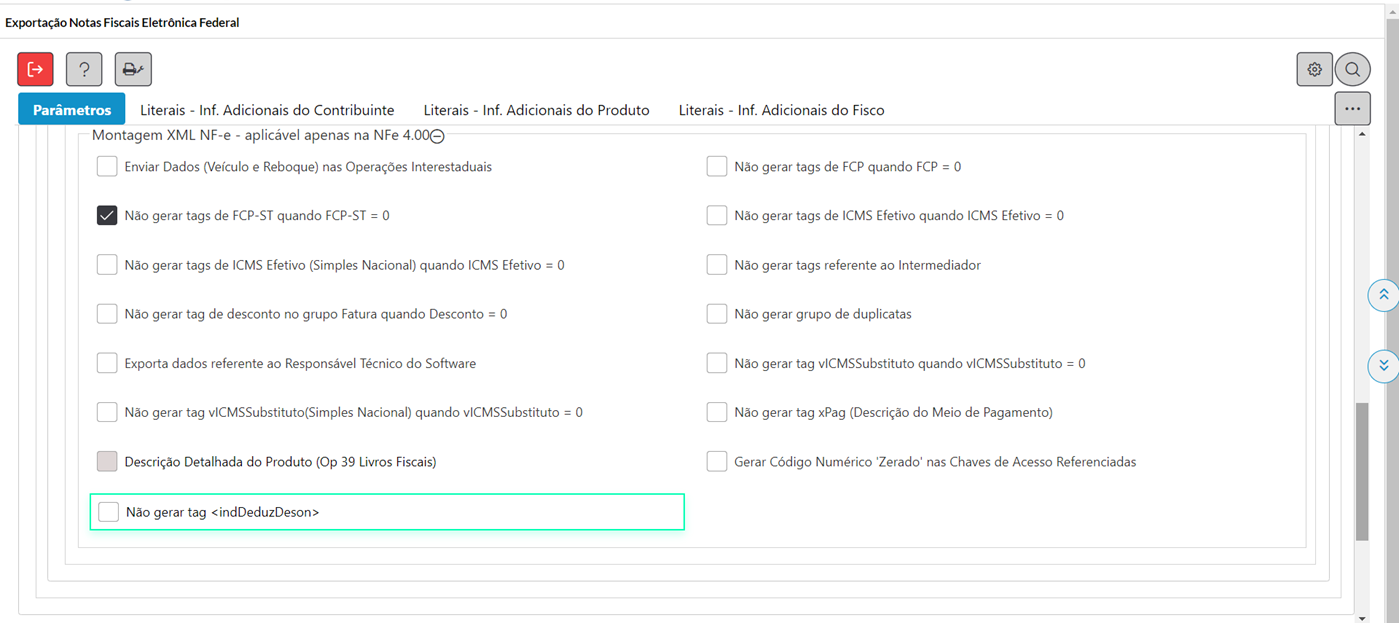Click the magnifier search icon

pyautogui.click(x=1352, y=69)
